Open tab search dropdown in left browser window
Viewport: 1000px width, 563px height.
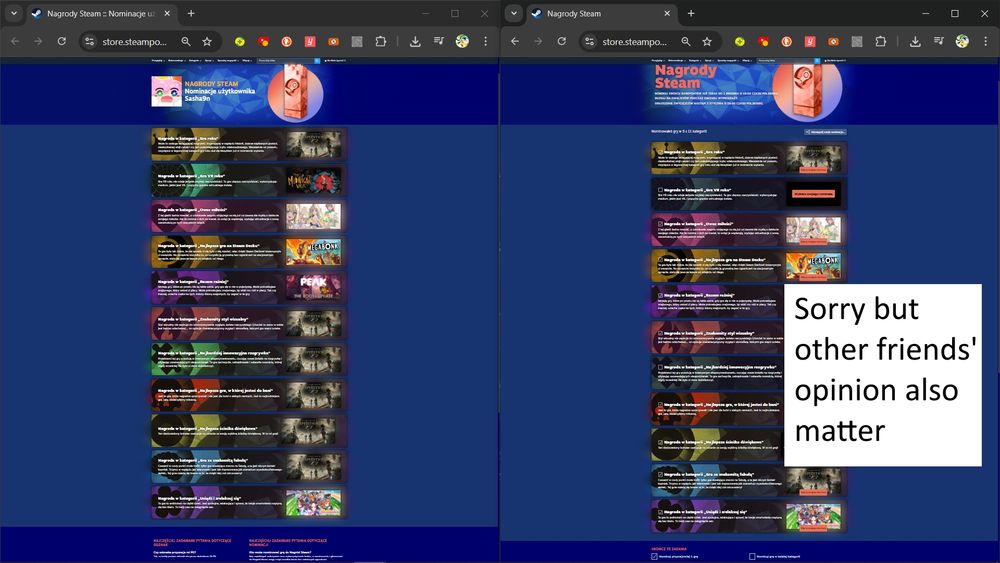coord(13,13)
